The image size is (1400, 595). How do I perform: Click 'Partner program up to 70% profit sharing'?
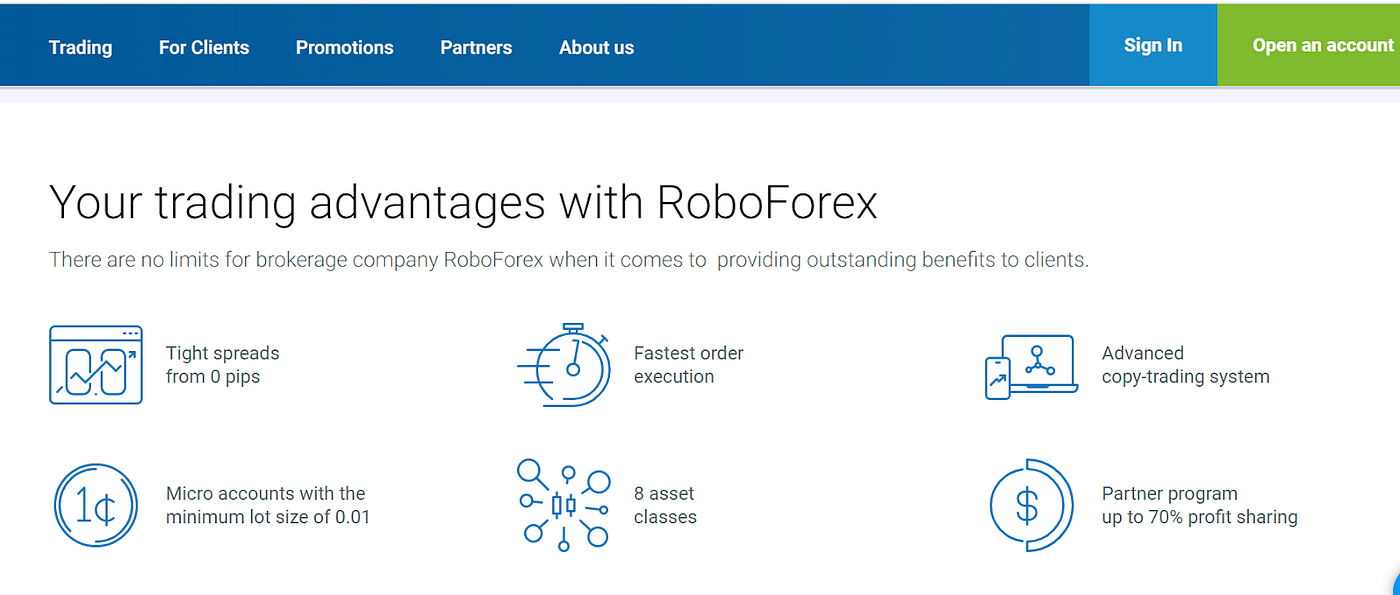click(1200, 505)
